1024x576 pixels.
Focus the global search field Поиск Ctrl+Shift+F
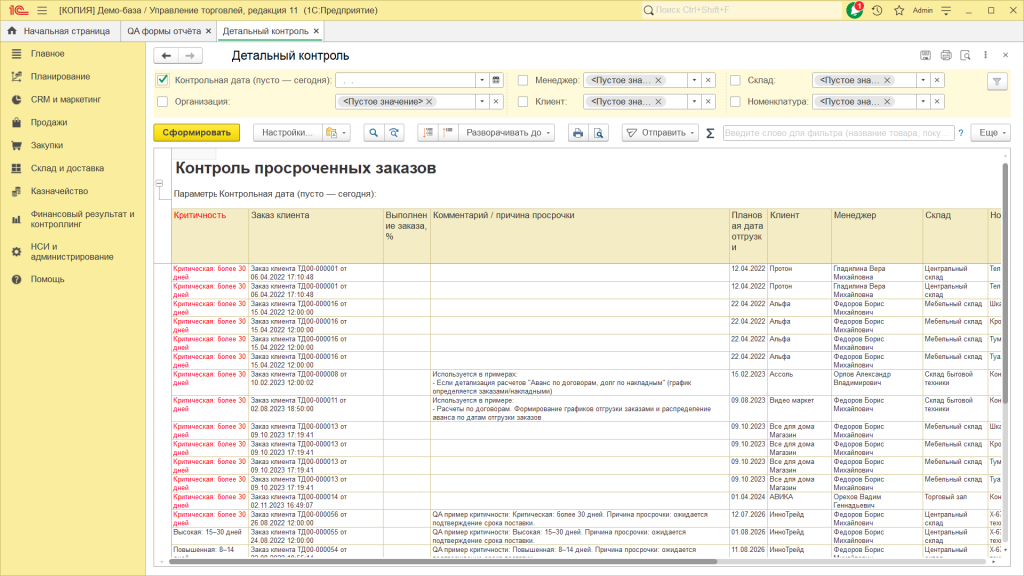(739, 10)
